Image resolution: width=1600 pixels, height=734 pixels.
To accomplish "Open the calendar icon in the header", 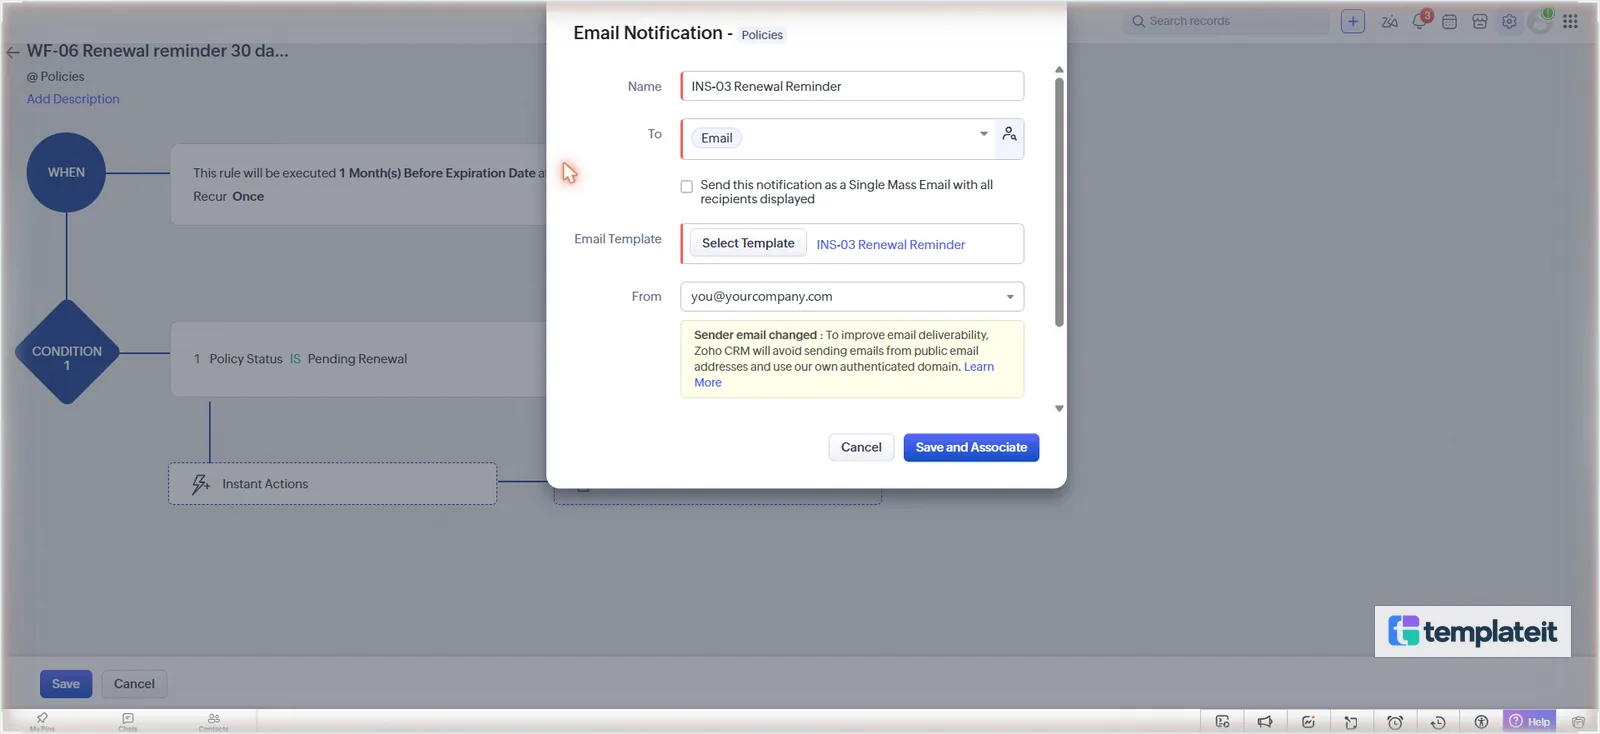I will click(1450, 21).
